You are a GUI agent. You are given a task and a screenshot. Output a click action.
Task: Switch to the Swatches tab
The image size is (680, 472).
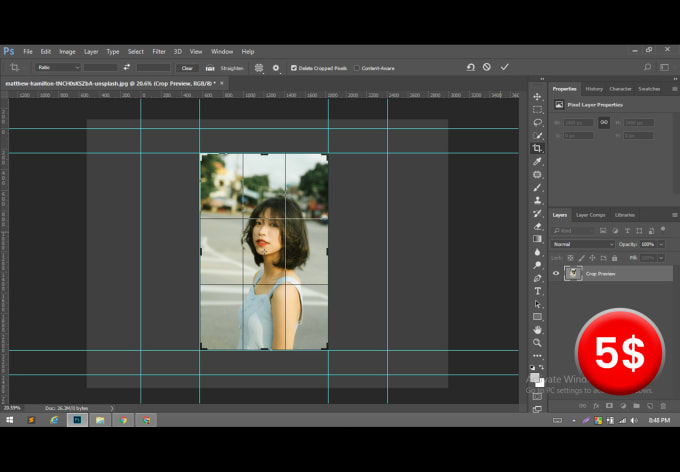(649, 89)
